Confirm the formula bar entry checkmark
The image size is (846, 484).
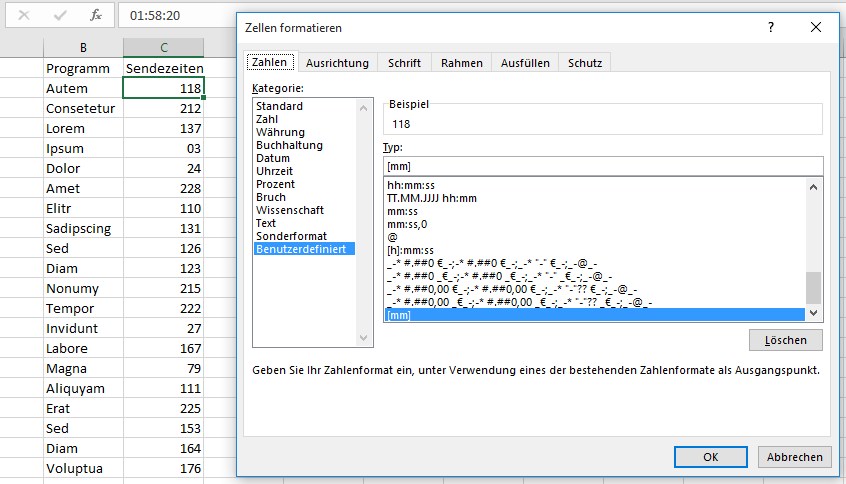click(x=59, y=16)
